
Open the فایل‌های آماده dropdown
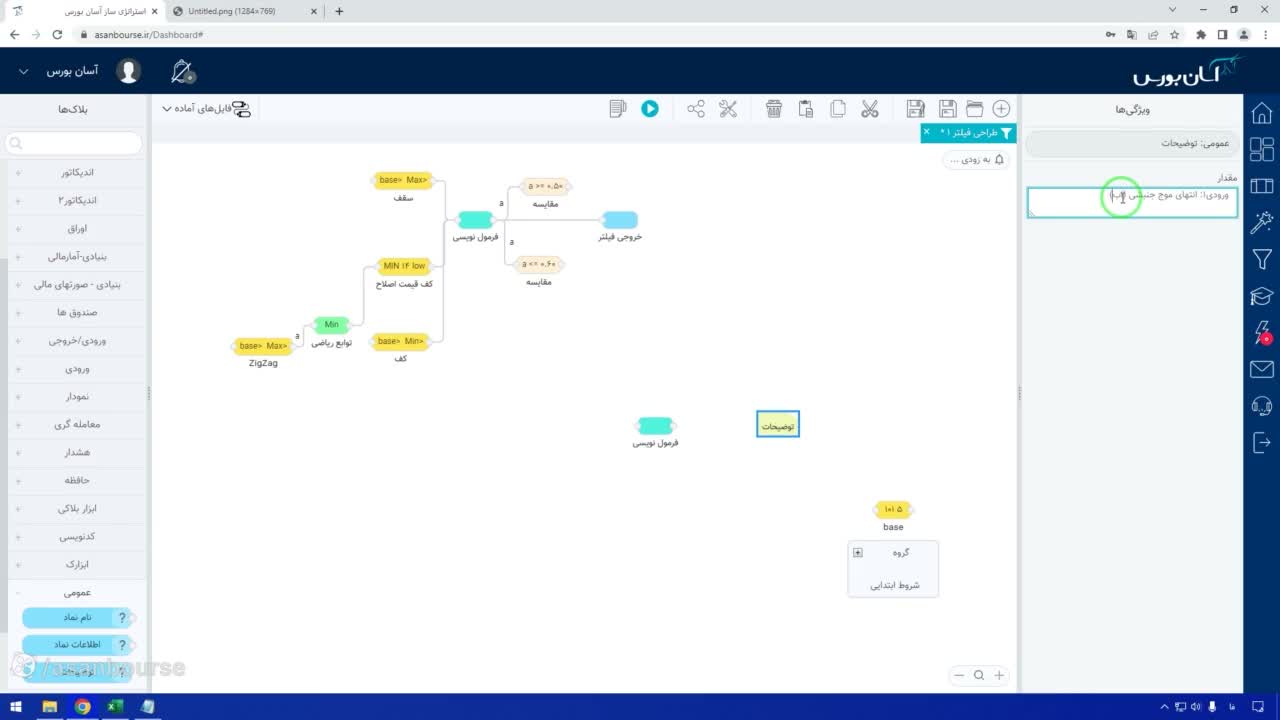point(206,109)
